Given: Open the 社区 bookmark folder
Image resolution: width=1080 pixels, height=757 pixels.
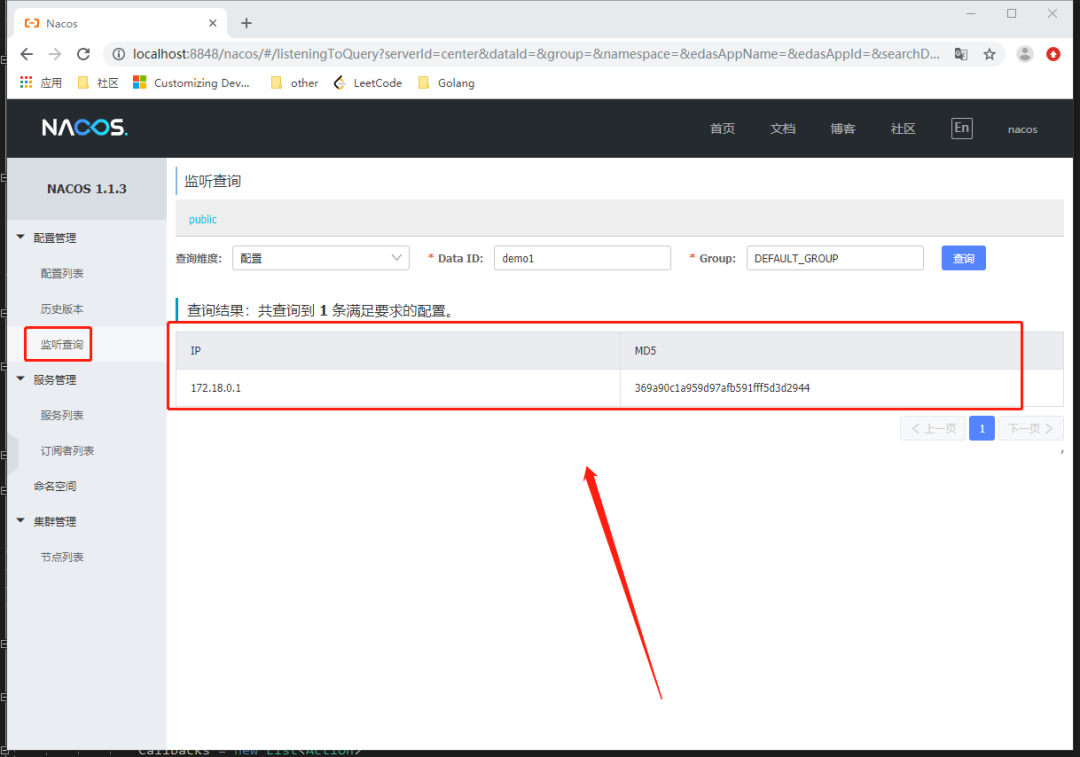Looking at the screenshot, I should (x=98, y=83).
